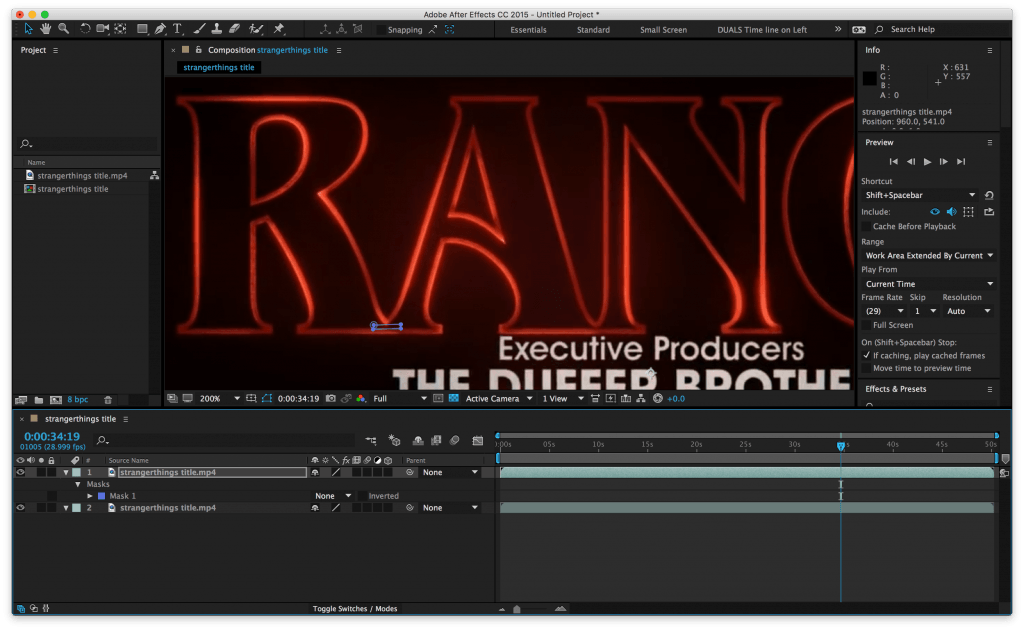
Task: Open the Project panel menu
Action: pos(56,50)
